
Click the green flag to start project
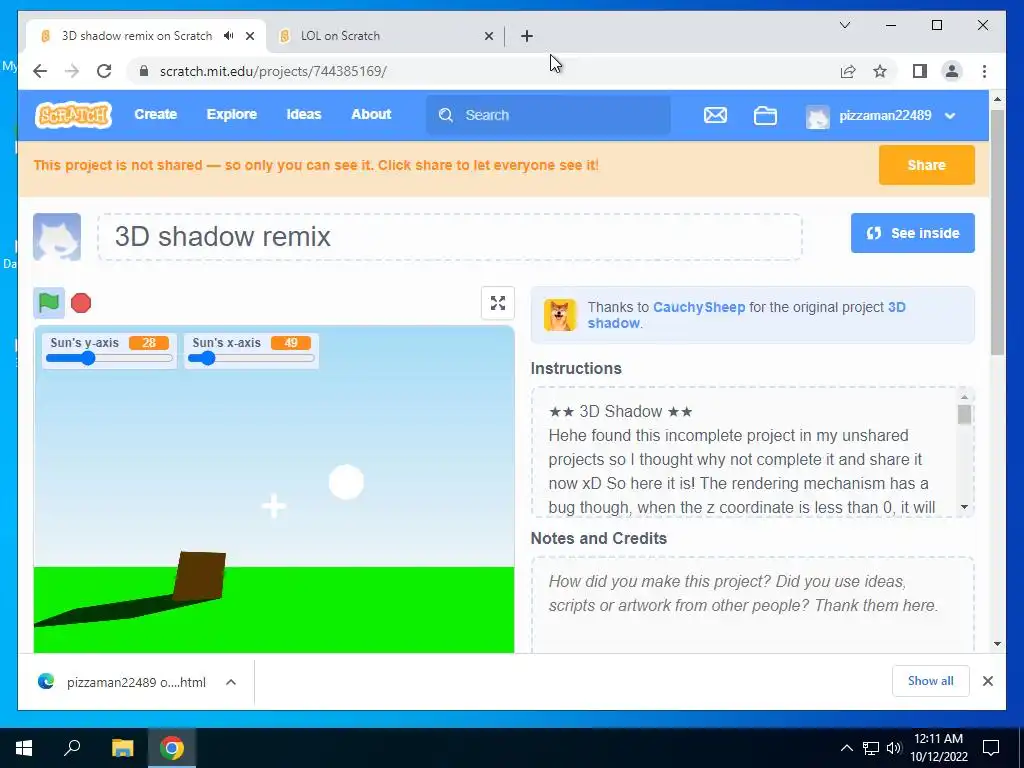[49, 303]
